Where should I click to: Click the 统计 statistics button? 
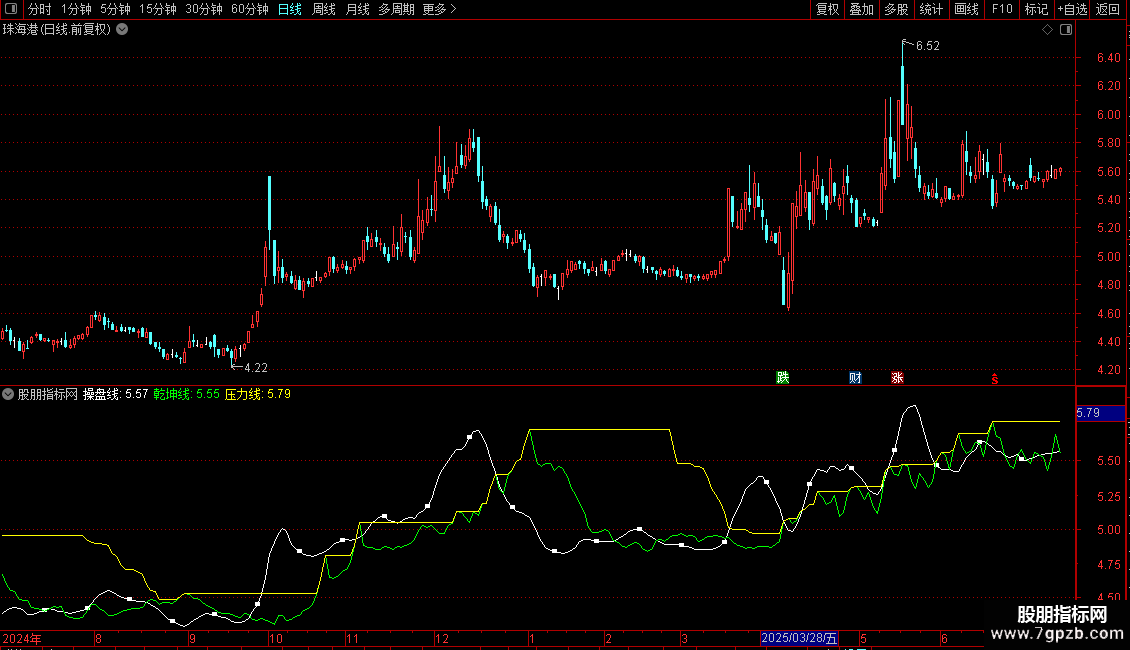pos(931,9)
